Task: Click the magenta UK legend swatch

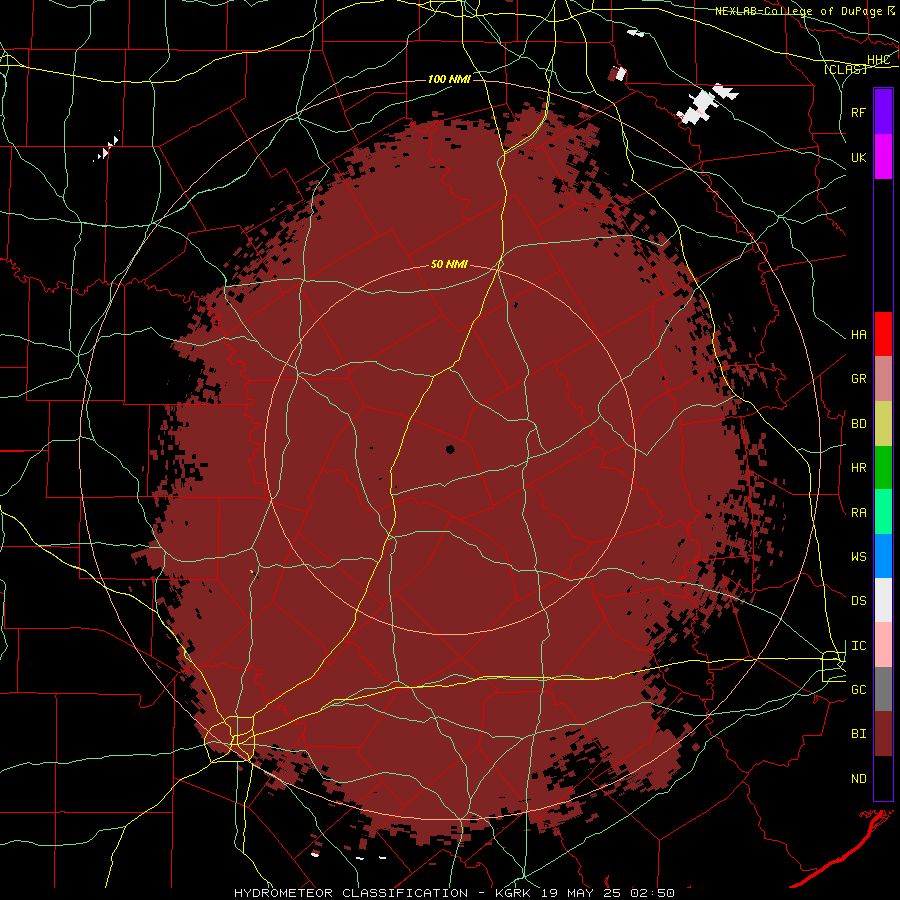Action: pos(883,157)
